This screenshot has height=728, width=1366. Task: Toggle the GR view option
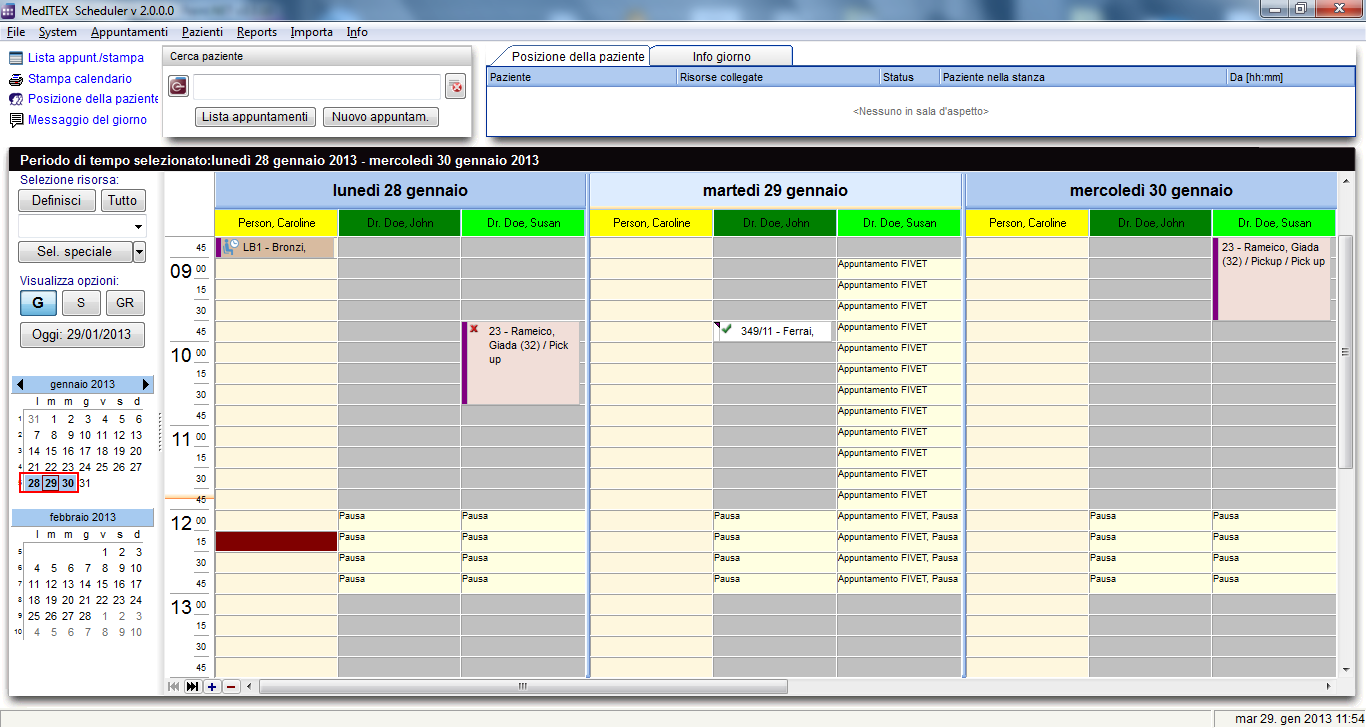[x=125, y=303]
